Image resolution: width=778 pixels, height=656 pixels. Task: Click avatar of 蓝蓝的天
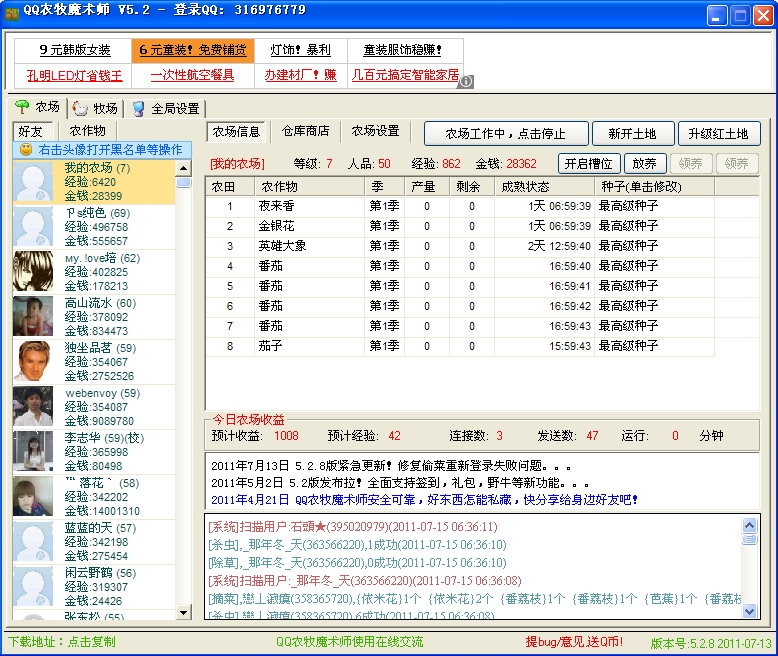point(33,541)
